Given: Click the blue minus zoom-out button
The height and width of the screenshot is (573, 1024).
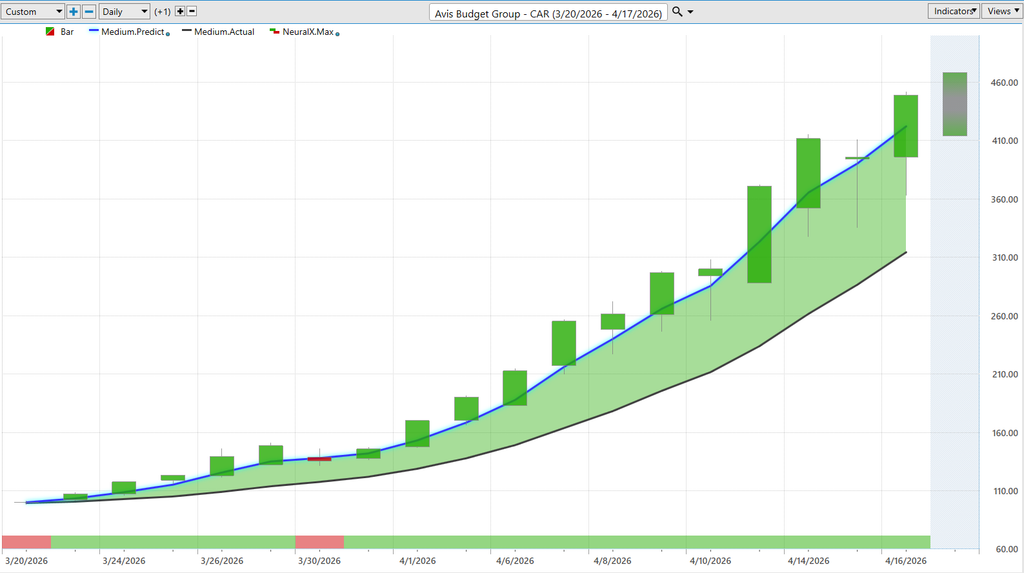Looking at the screenshot, I should pos(89,12).
